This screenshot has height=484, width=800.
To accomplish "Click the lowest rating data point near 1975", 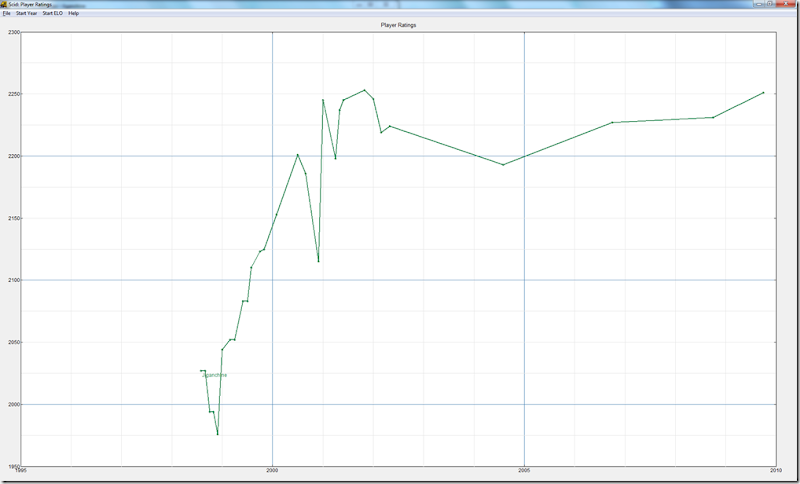I will [x=218, y=434].
